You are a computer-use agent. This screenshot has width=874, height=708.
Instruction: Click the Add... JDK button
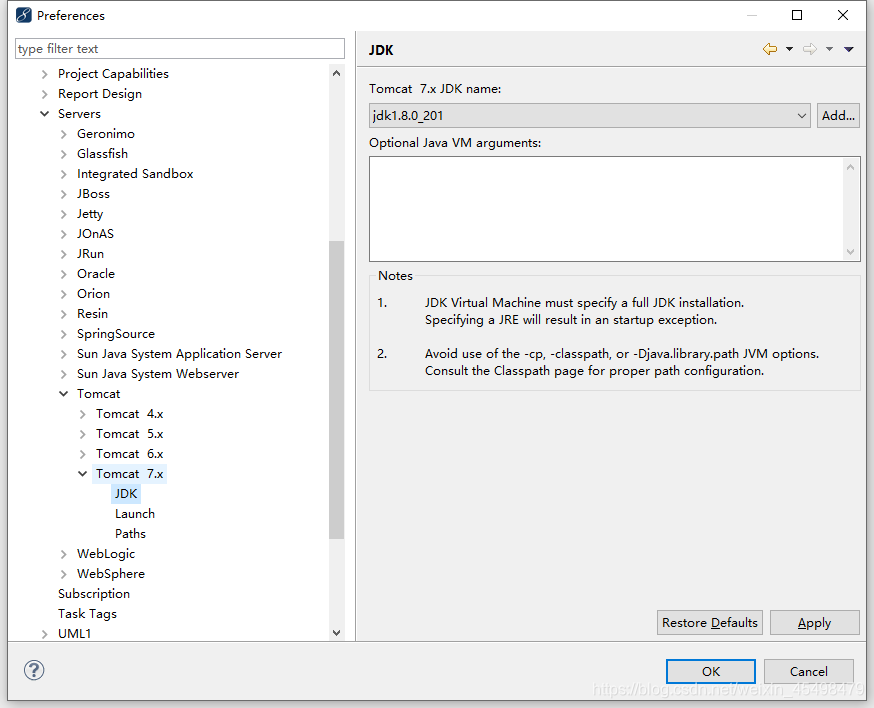(x=838, y=116)
